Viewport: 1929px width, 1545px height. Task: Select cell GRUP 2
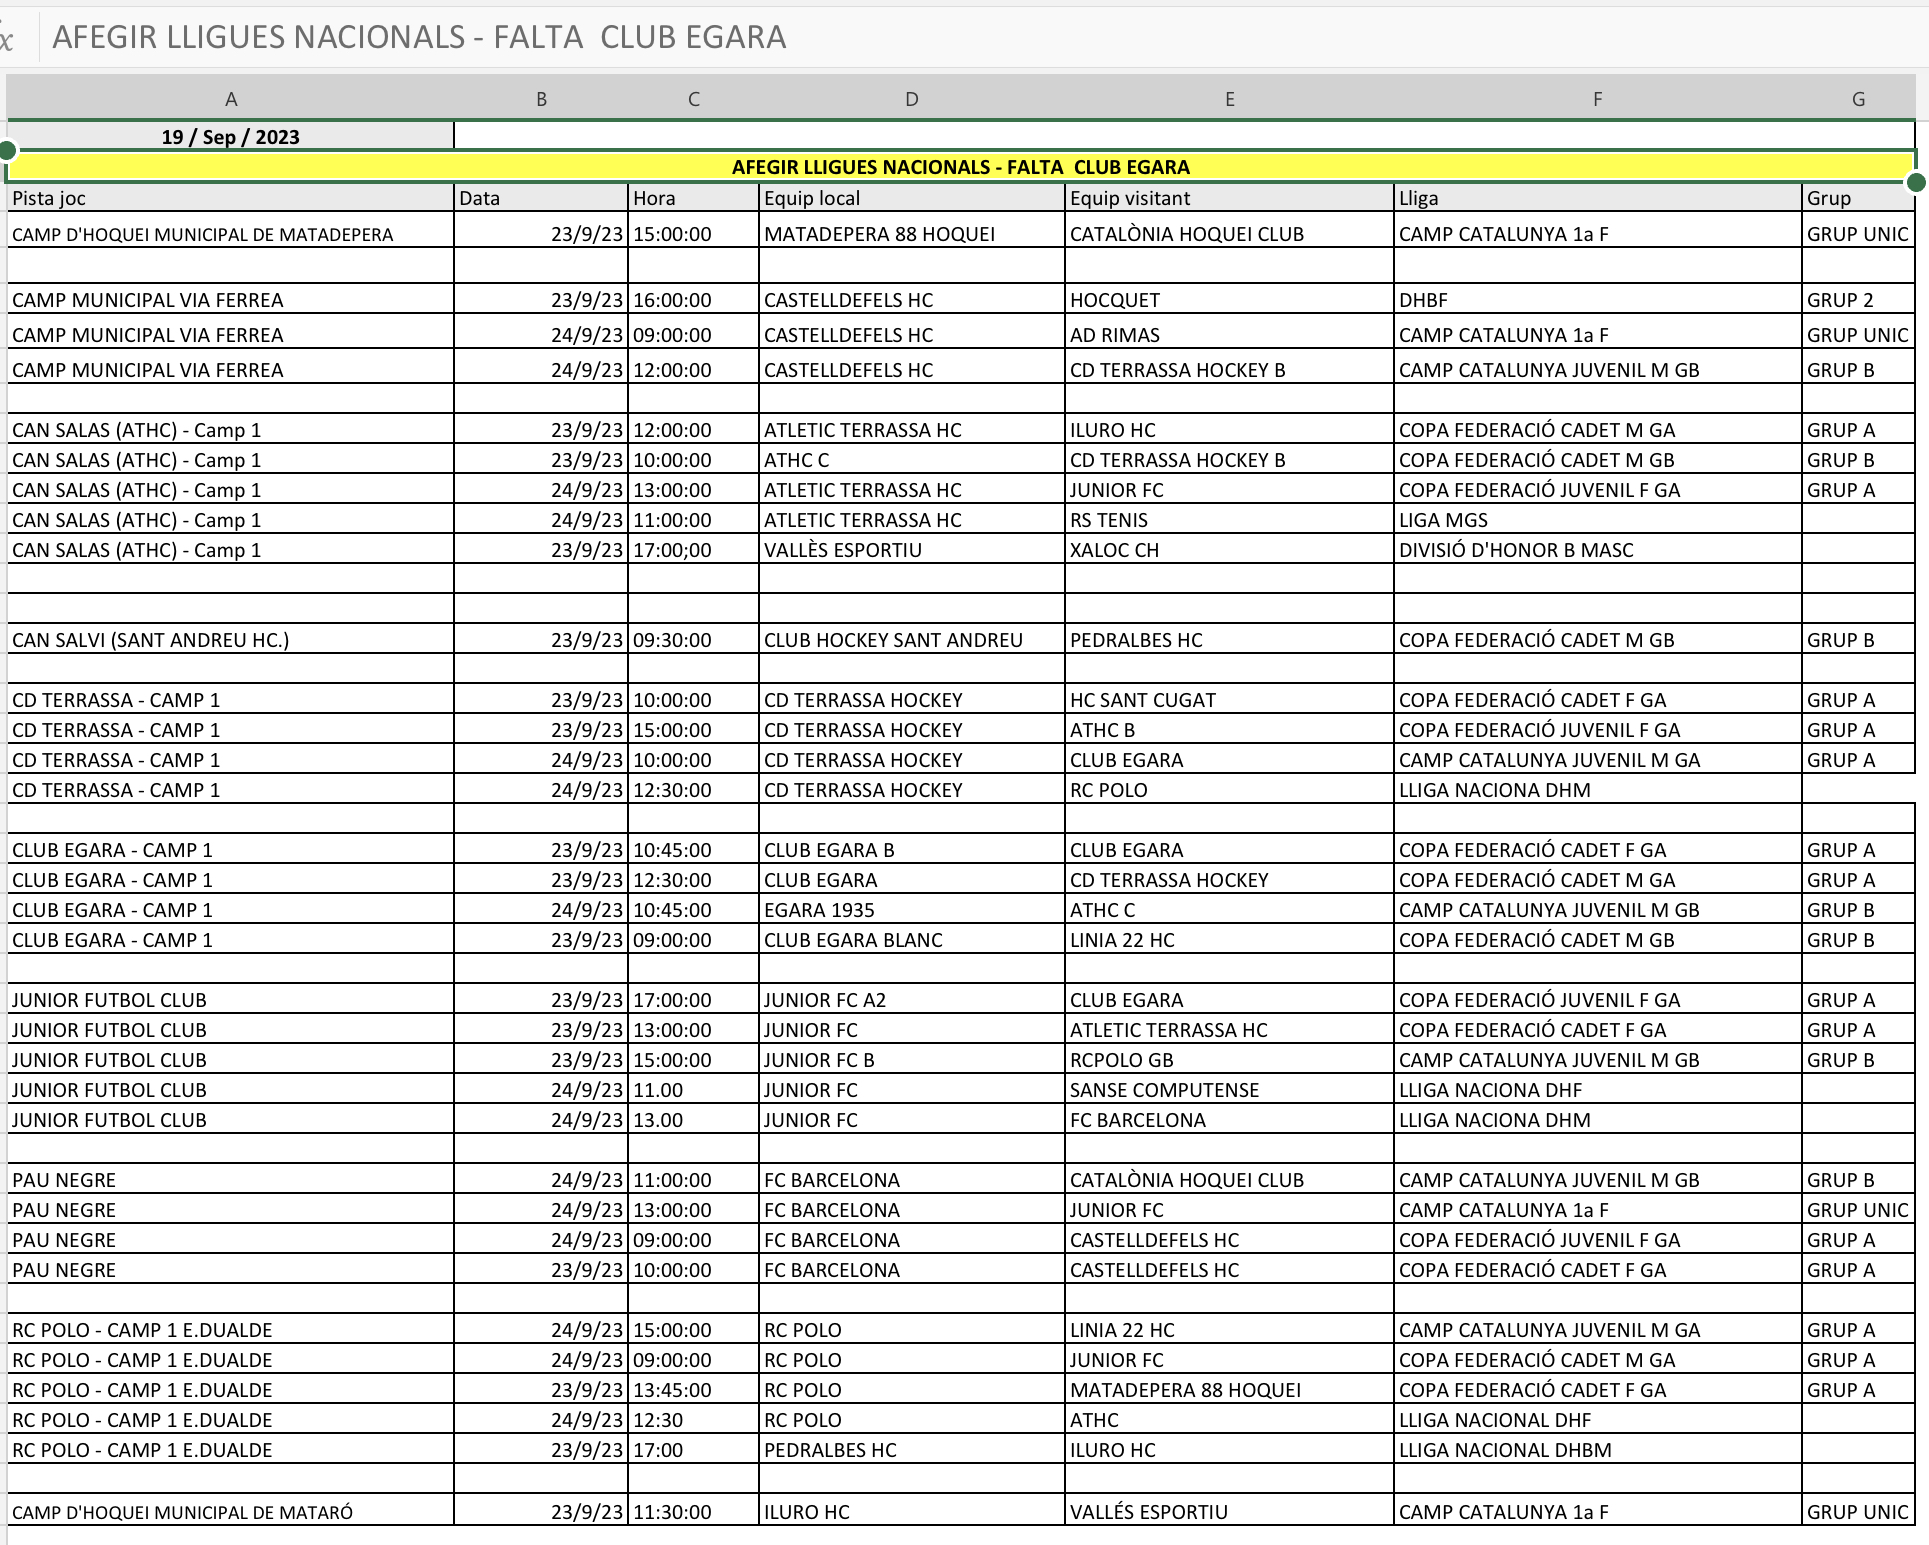tap(1858, 300)
